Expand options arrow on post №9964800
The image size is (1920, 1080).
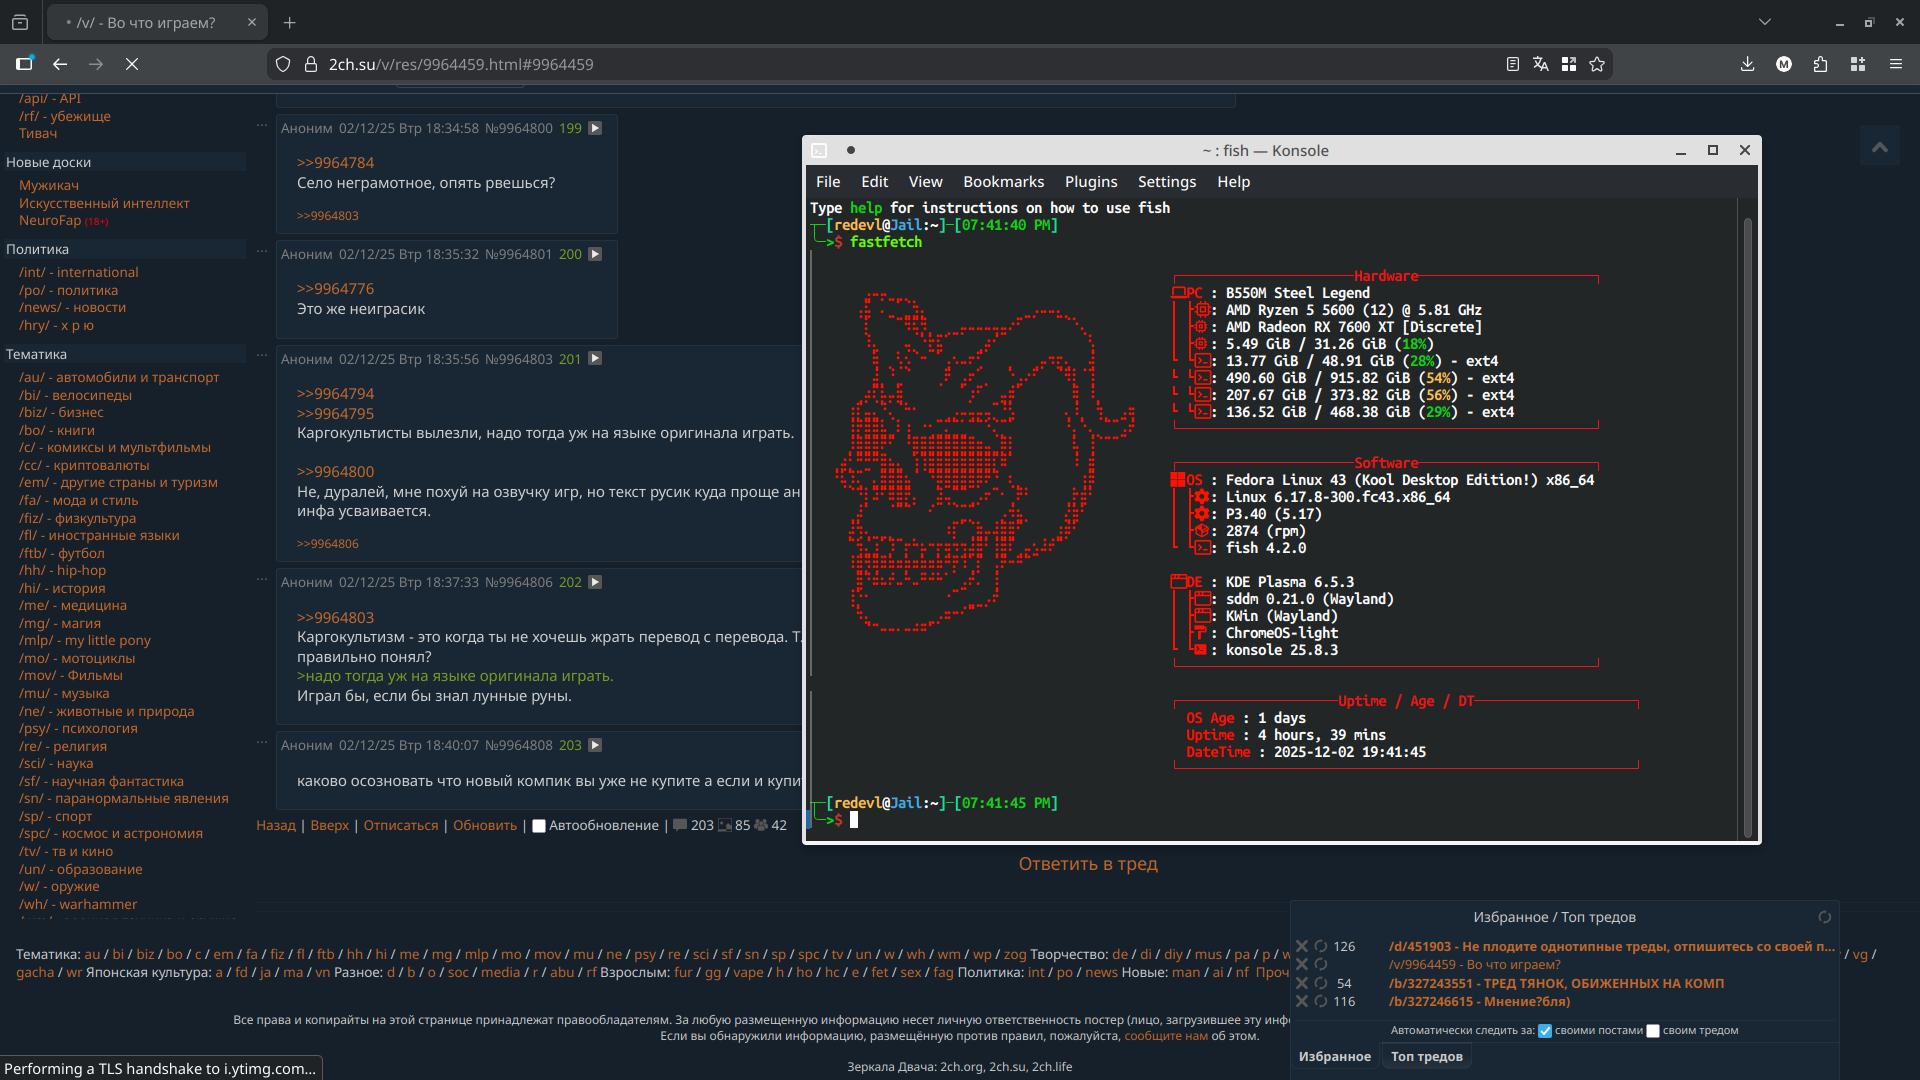[x=595, y=128]
